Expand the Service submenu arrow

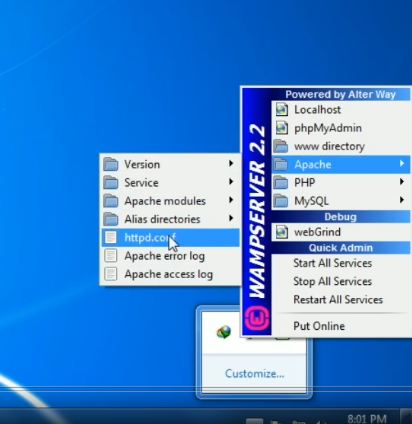[231, 182]
